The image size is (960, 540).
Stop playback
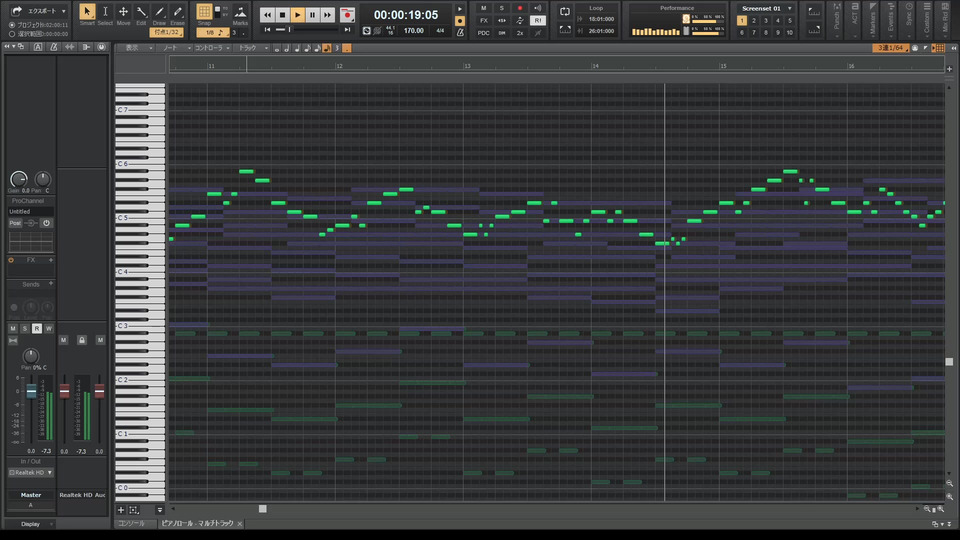click(282, 15)
